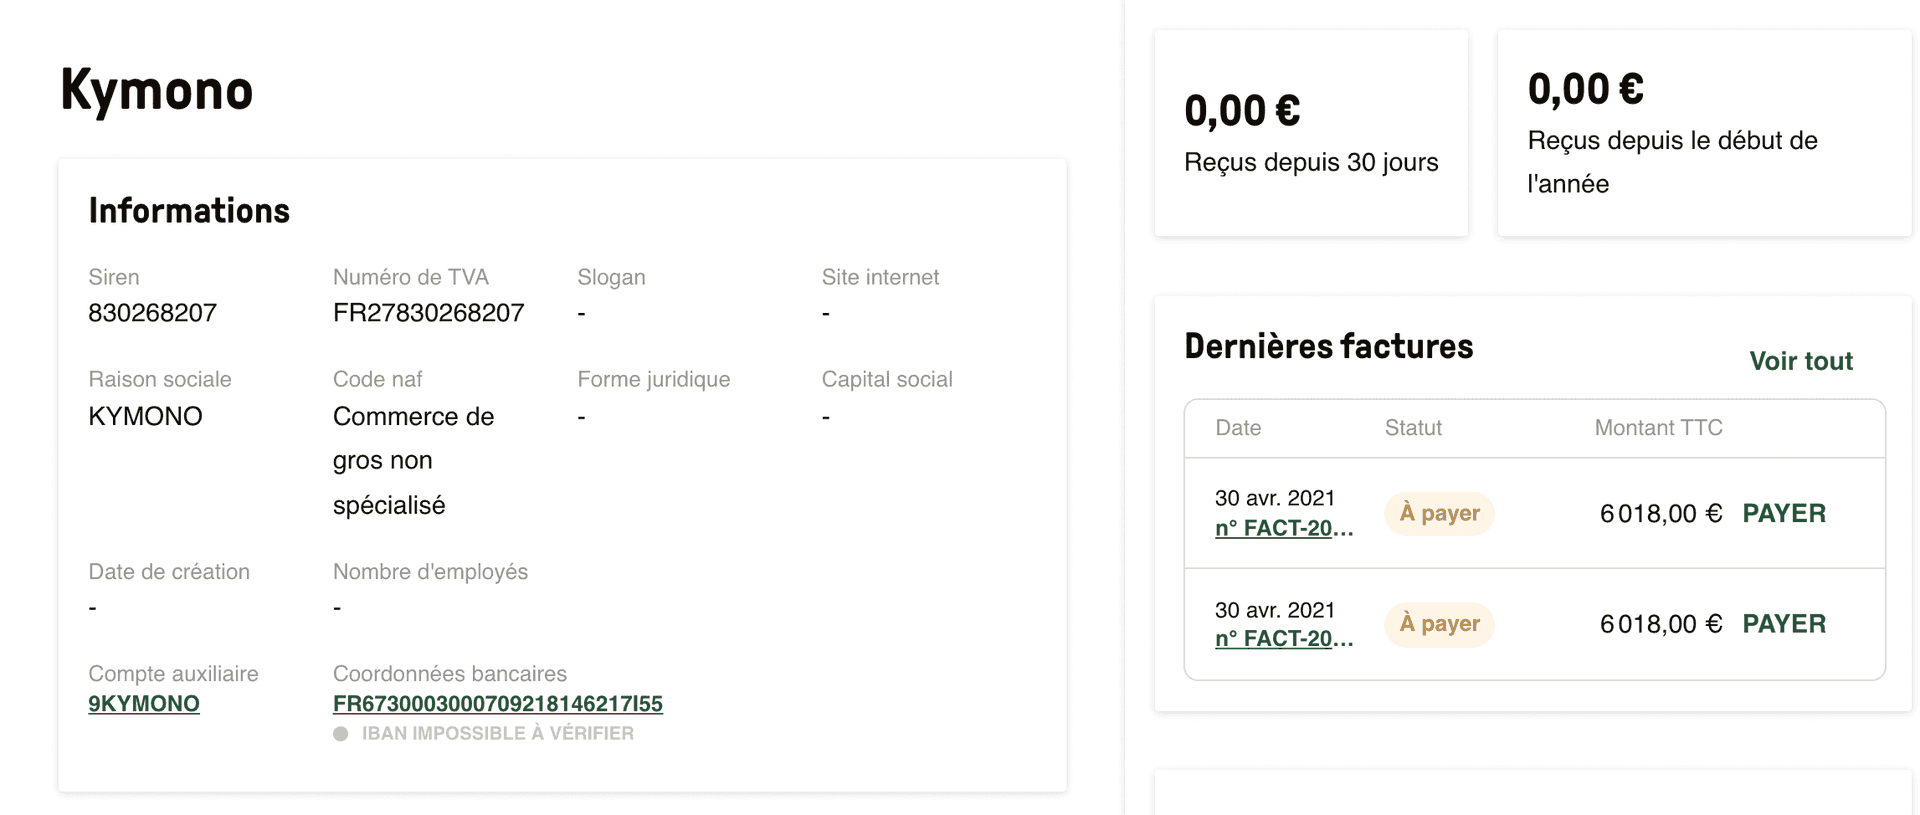Click the IBAN verification status indicator dot
The image size is (1920, 815).
tap(344, 732)
